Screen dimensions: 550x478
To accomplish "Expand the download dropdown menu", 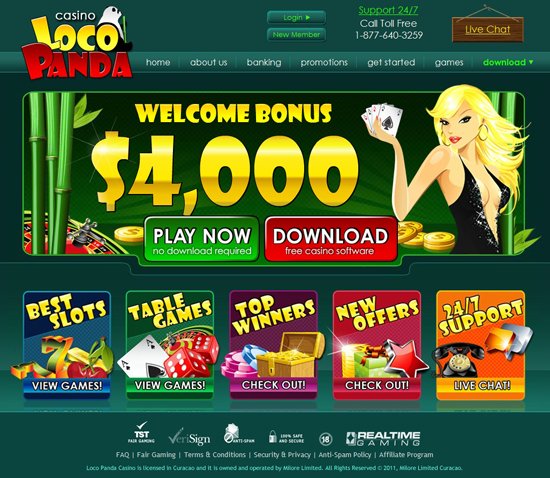I will pos(508,62).
